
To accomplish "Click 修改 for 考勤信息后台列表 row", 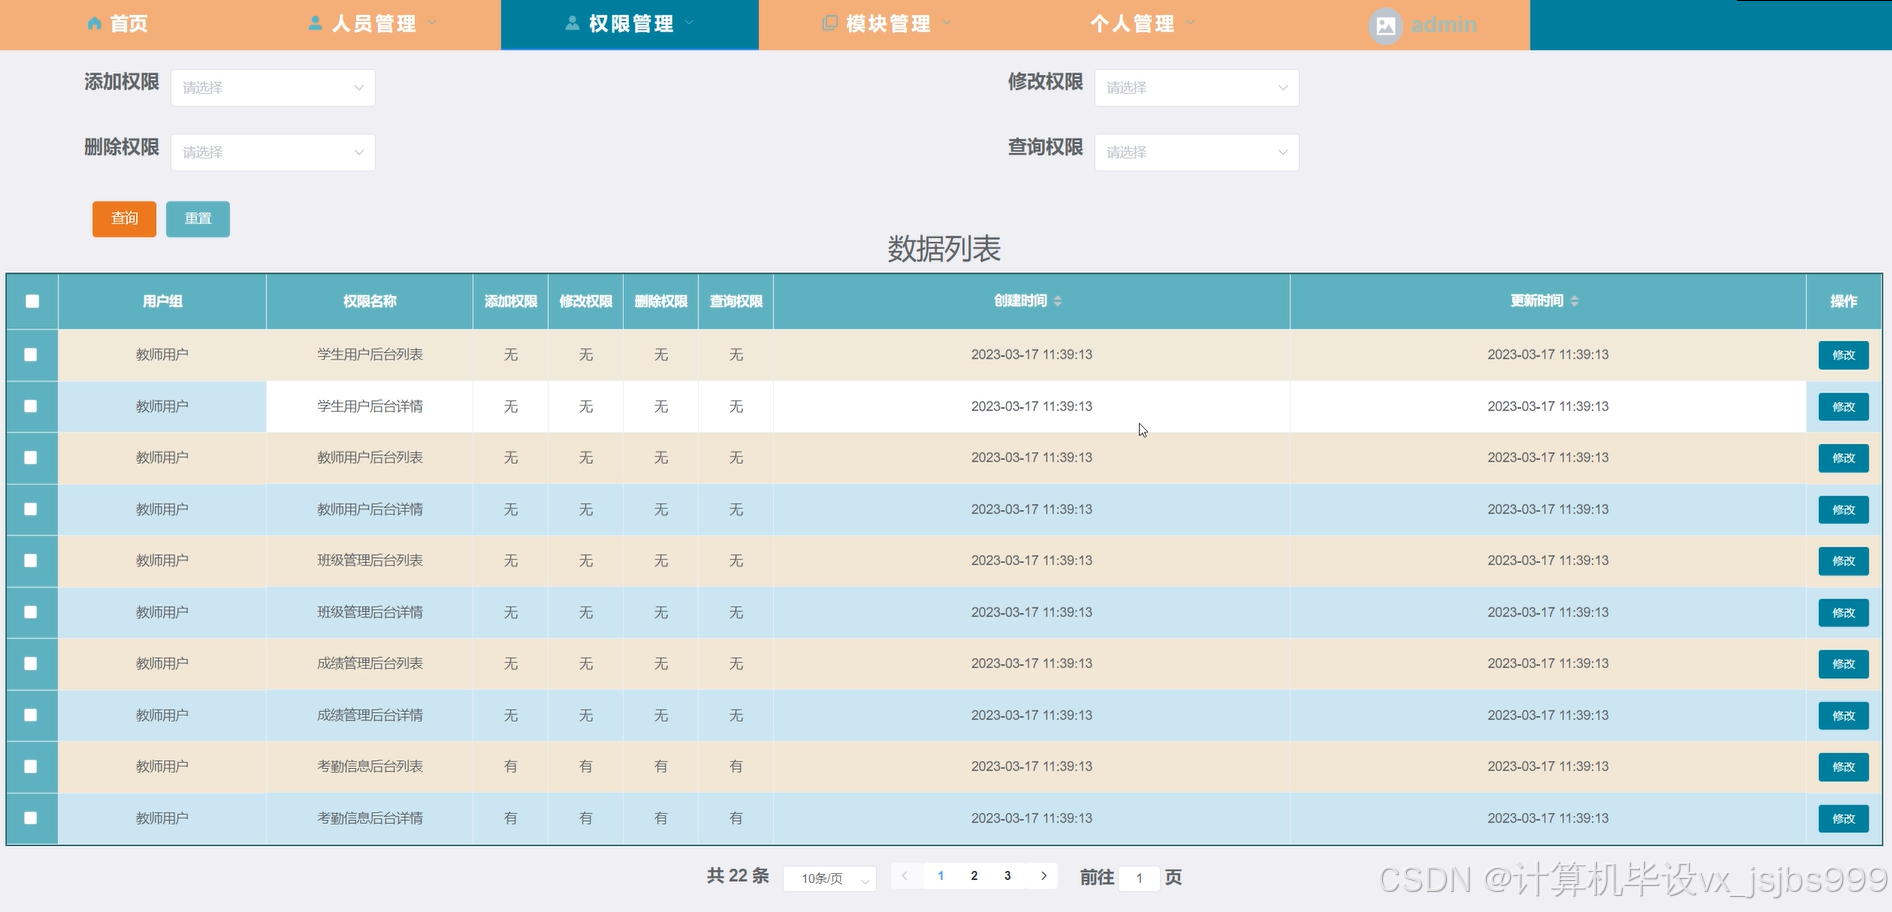I will (x=1843, y=767).
